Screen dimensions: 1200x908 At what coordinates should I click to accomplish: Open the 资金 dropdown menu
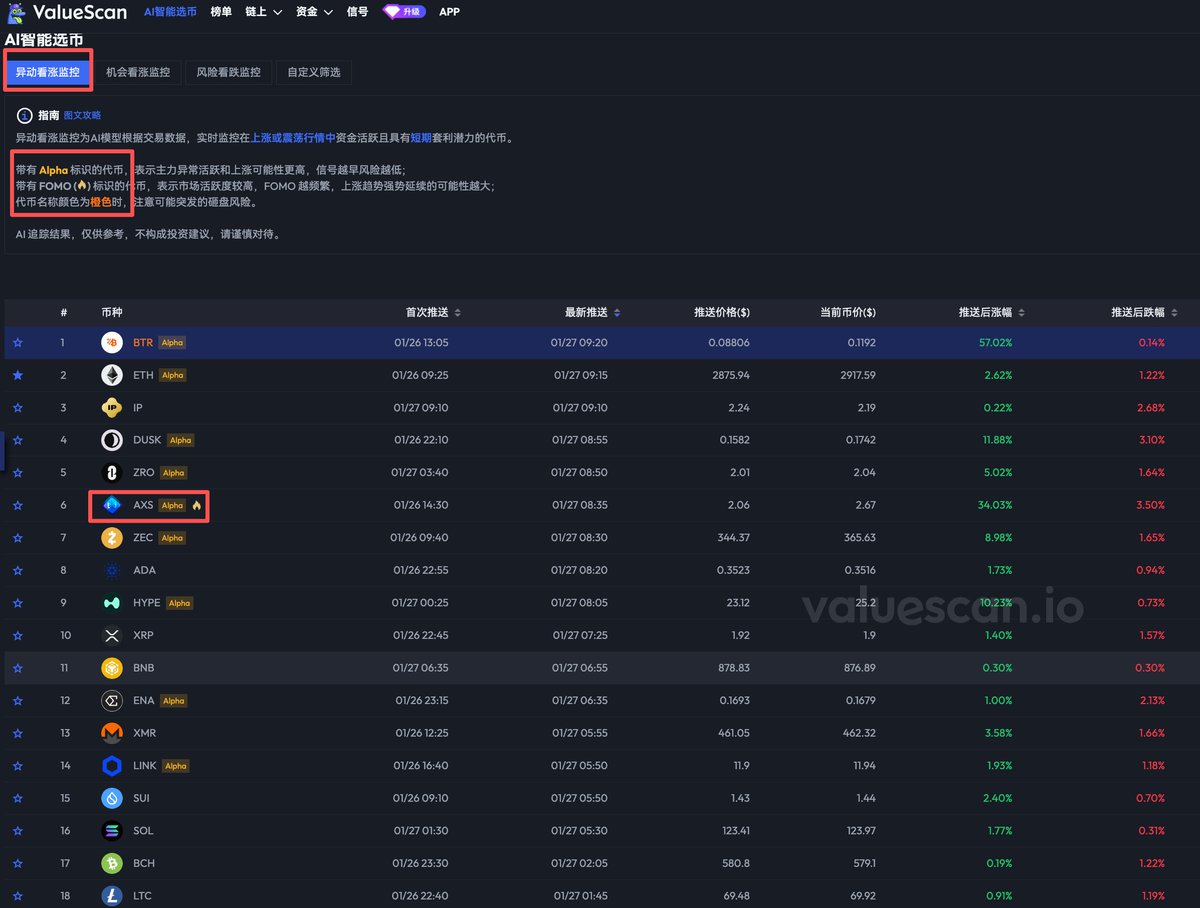pyautogui.click(x=315, y=12)
